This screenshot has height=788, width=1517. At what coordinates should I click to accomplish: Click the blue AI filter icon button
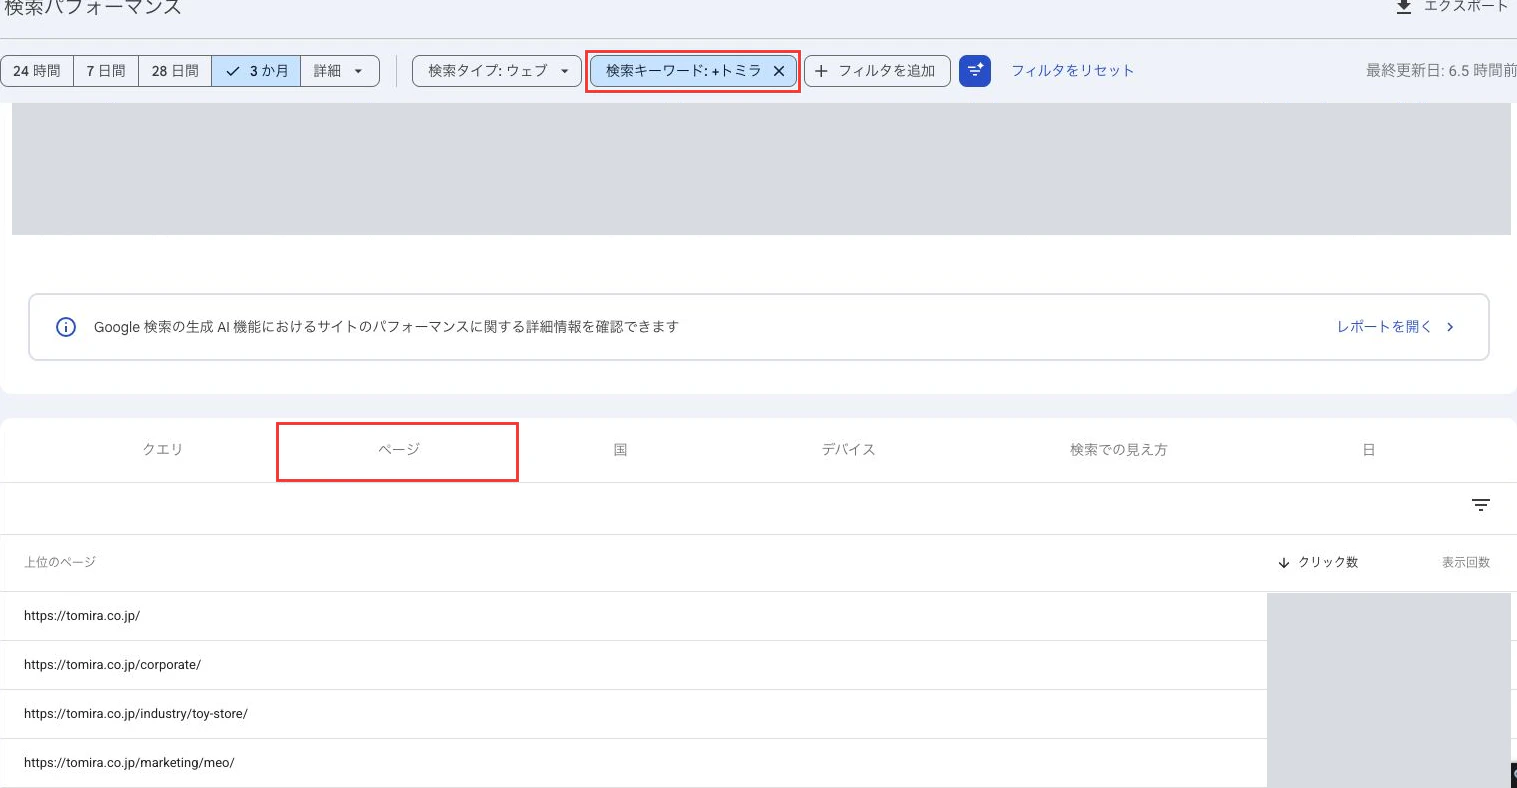pos(975,71)
